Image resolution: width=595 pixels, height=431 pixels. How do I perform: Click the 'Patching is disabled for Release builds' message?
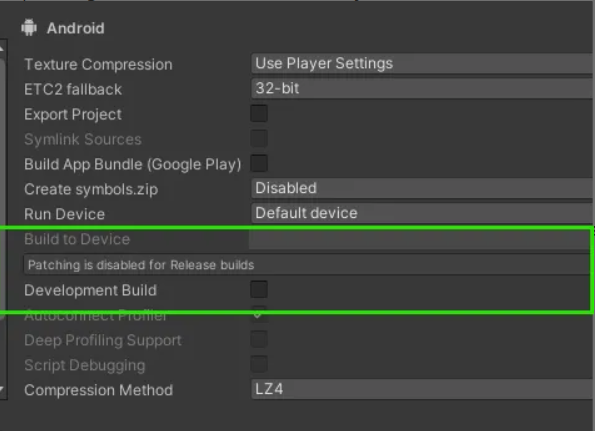tap(307, 264)
